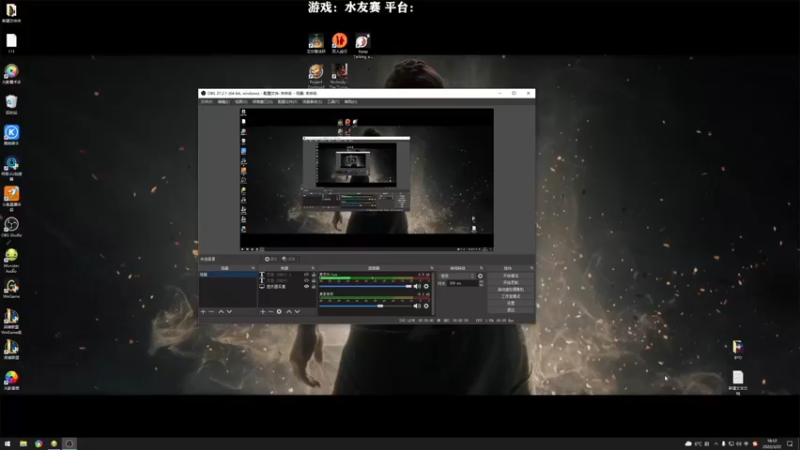This screenshot has height=450, width=800.
Task: Launch the Monster Audio desktop shortcut
Action: point(11,260)
